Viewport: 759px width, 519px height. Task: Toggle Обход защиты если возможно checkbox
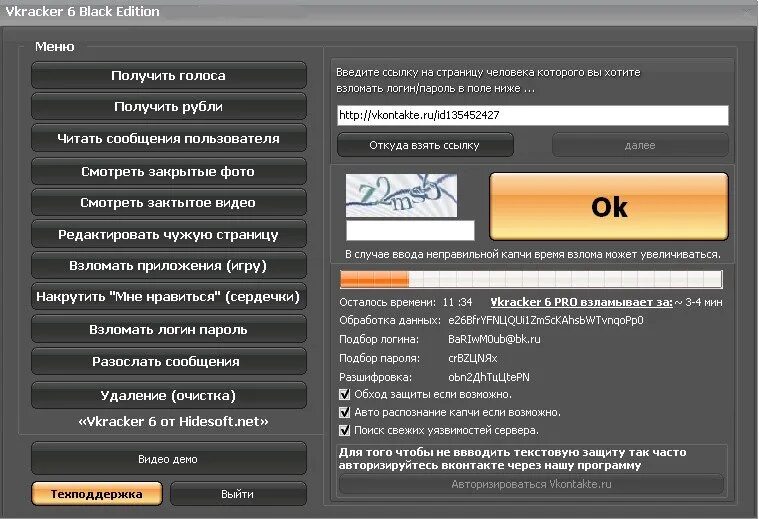(x=345, y=394)
